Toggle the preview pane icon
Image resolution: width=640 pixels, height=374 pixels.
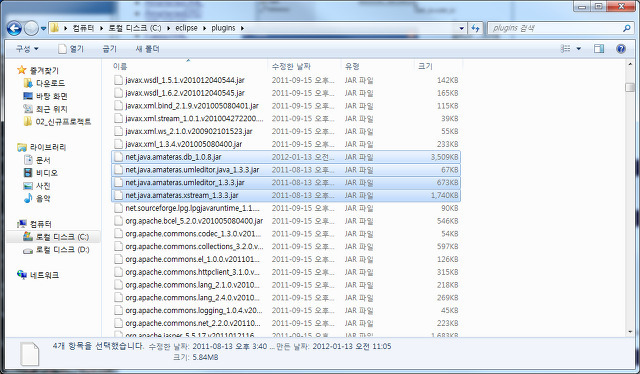(x=599, y=49)
